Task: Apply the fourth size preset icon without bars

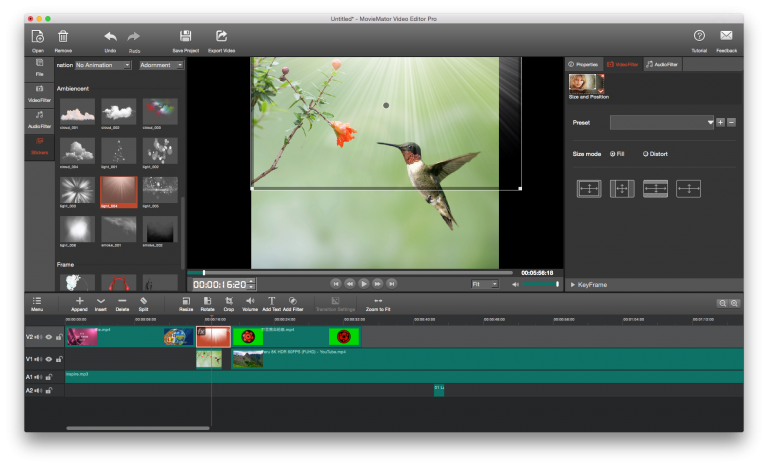Action: [688, 189]
